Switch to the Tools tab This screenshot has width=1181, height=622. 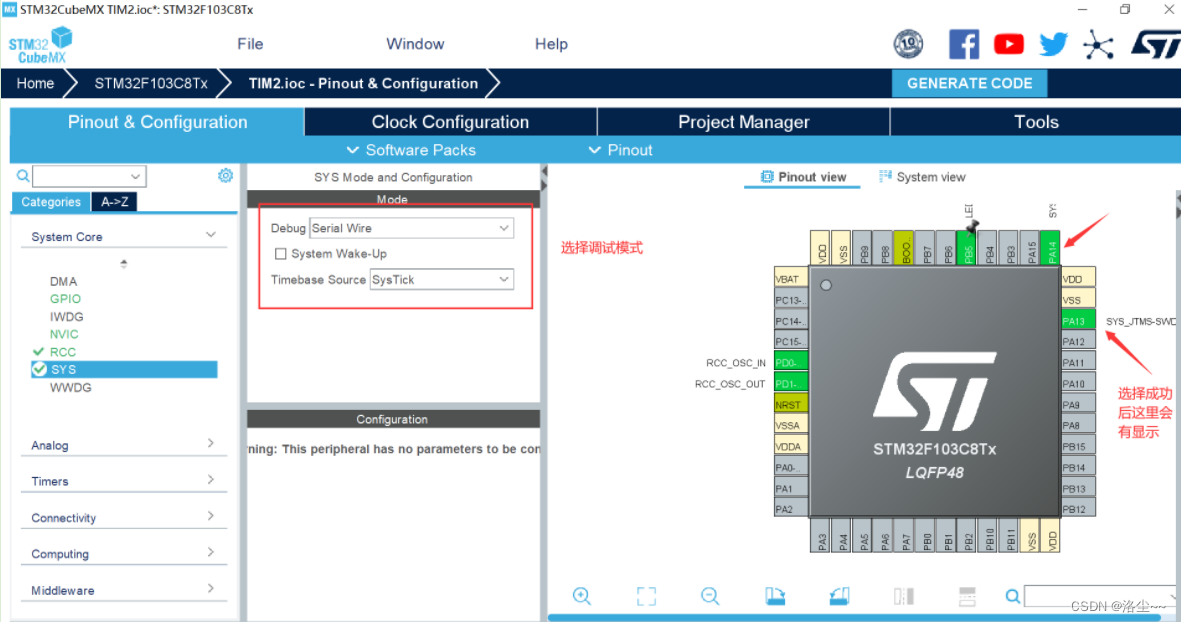point(1036,122)
